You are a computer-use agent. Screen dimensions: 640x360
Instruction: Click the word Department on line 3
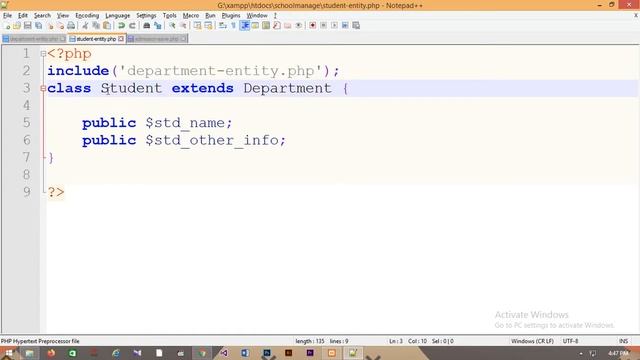coord(287,89)
